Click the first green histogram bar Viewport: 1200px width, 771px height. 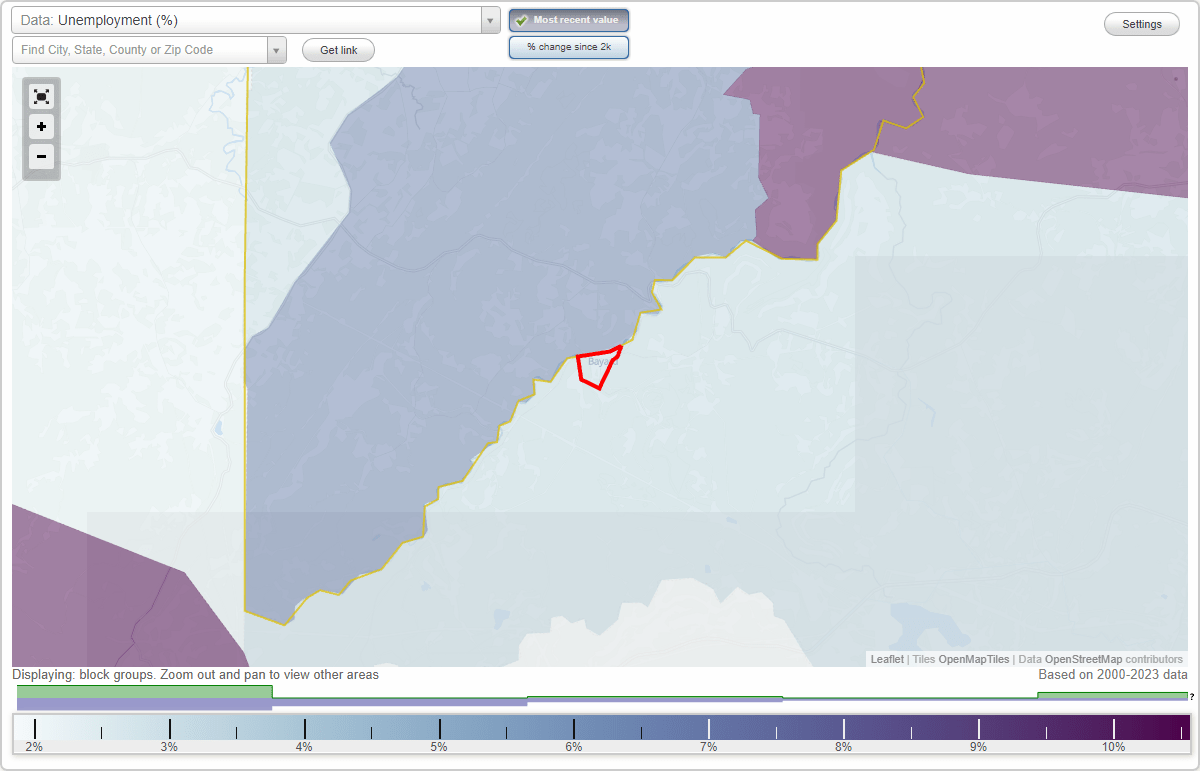[x=145, y=692]
